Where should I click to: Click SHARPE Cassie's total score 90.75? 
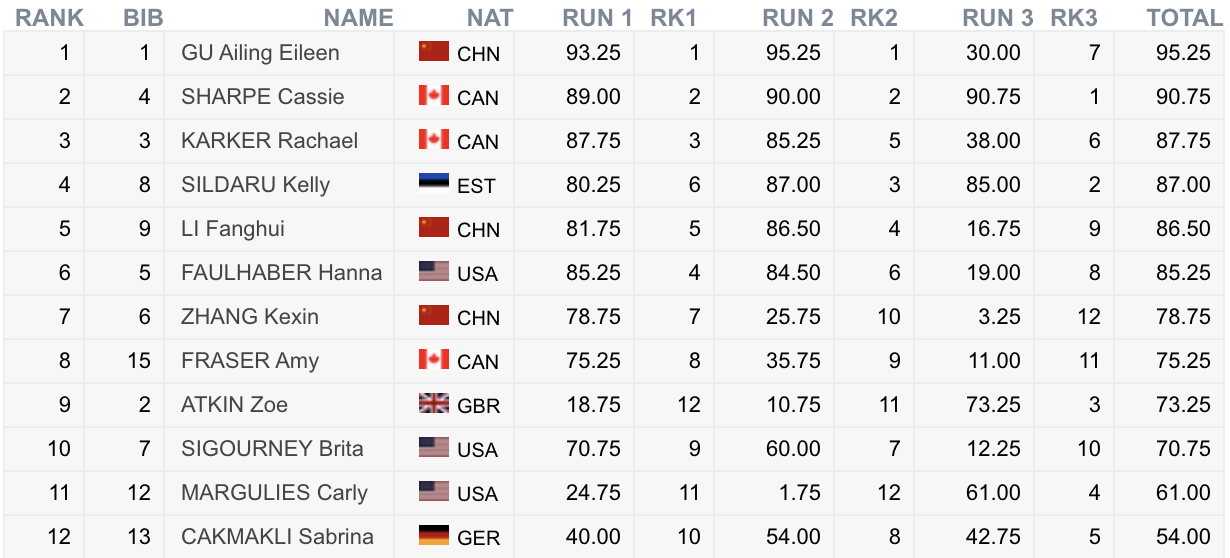(1183, 97)
